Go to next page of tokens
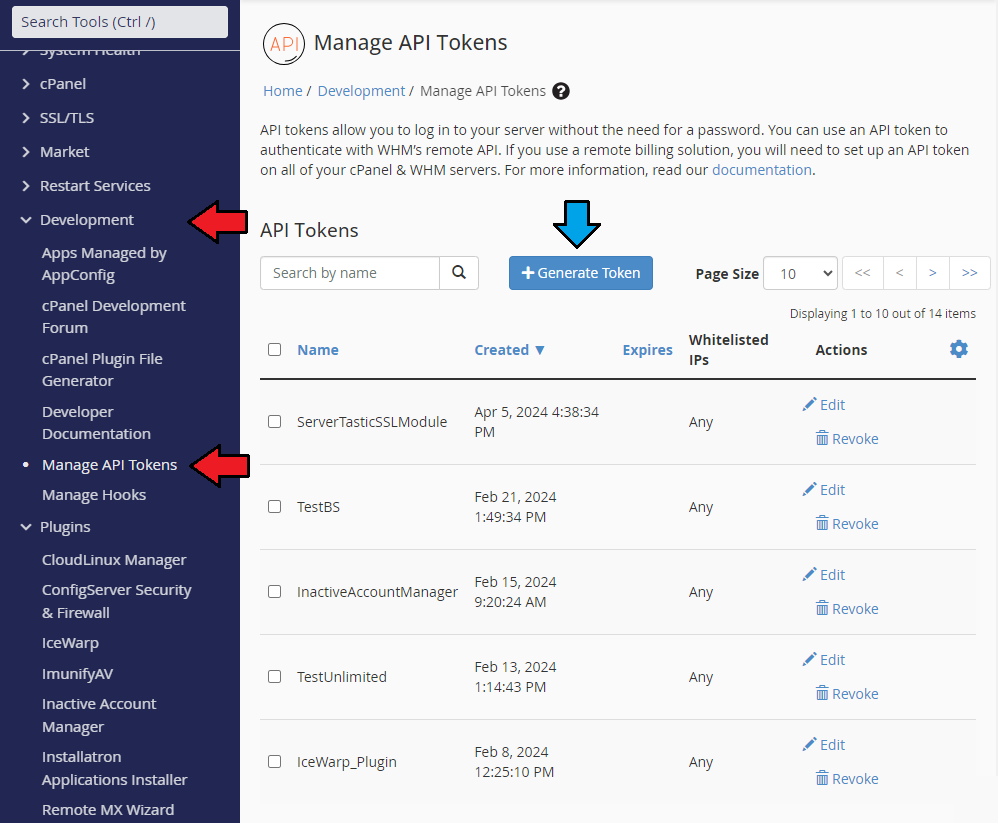 point(932,273)
